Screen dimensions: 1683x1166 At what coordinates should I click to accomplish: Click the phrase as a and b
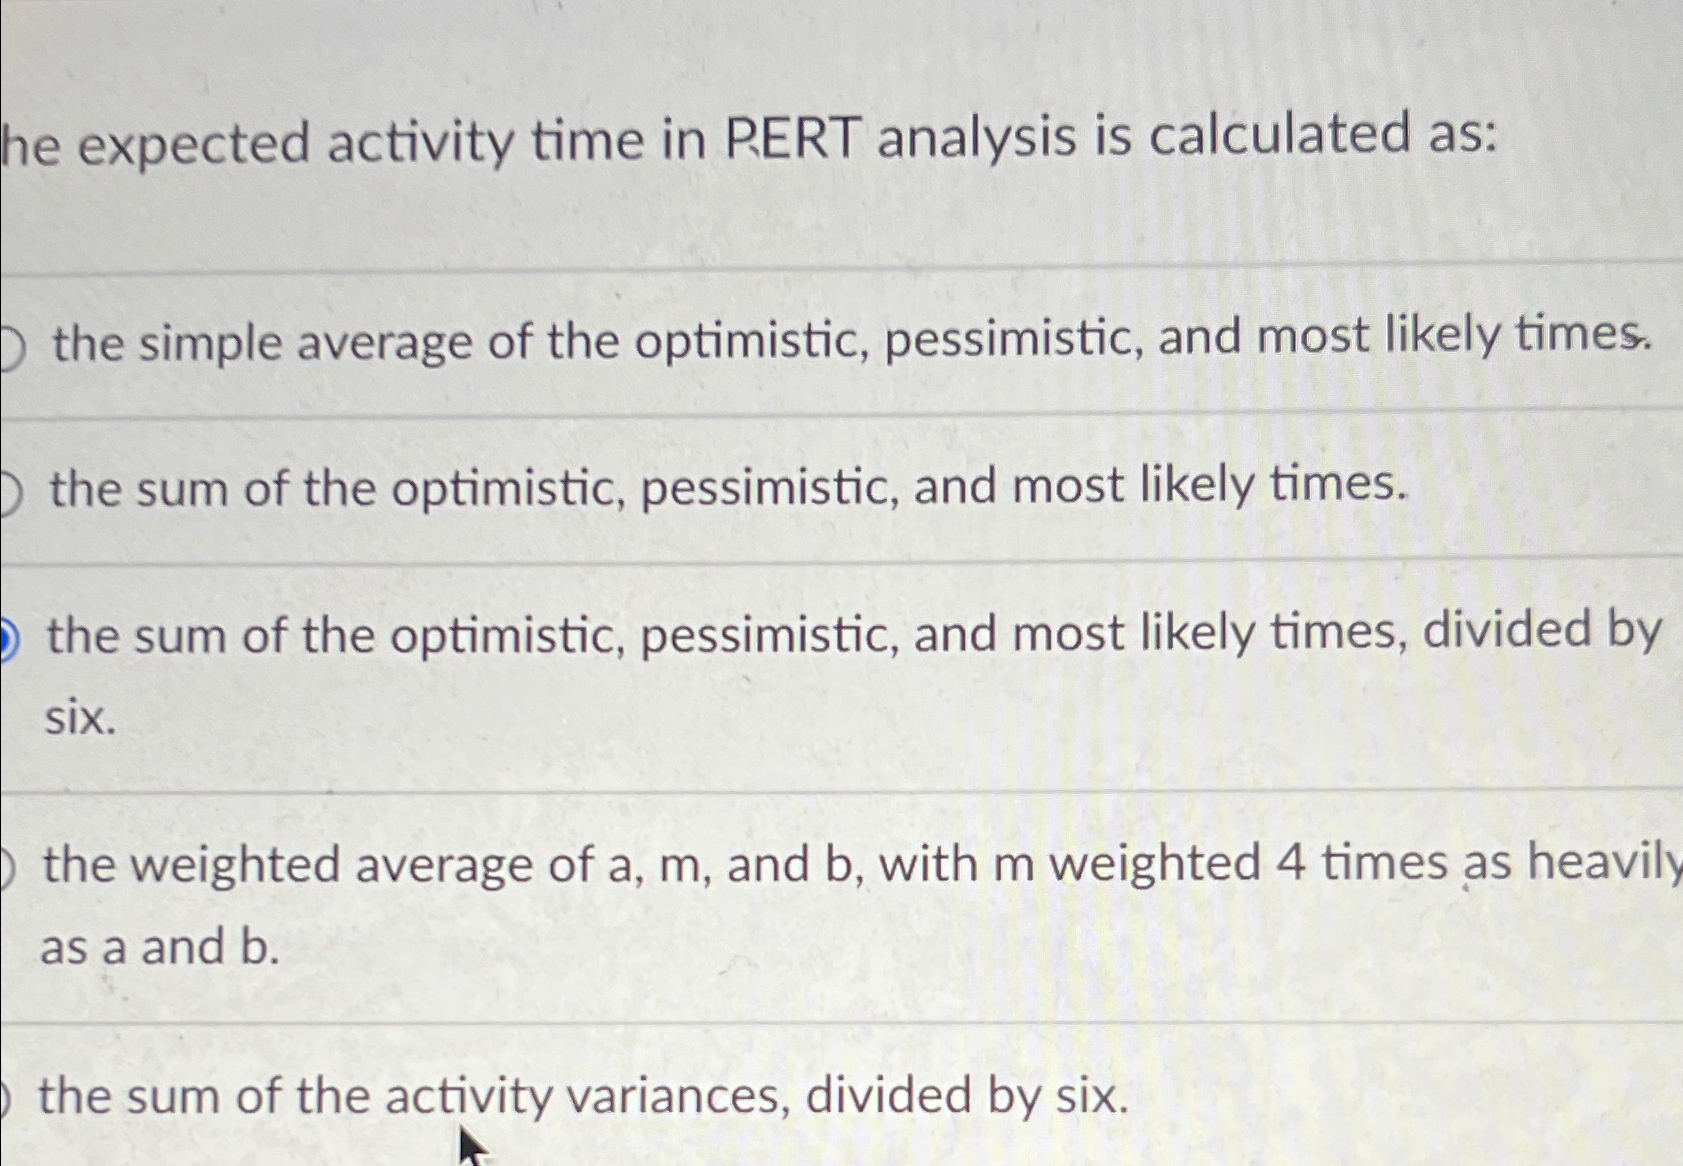[160, 947]
